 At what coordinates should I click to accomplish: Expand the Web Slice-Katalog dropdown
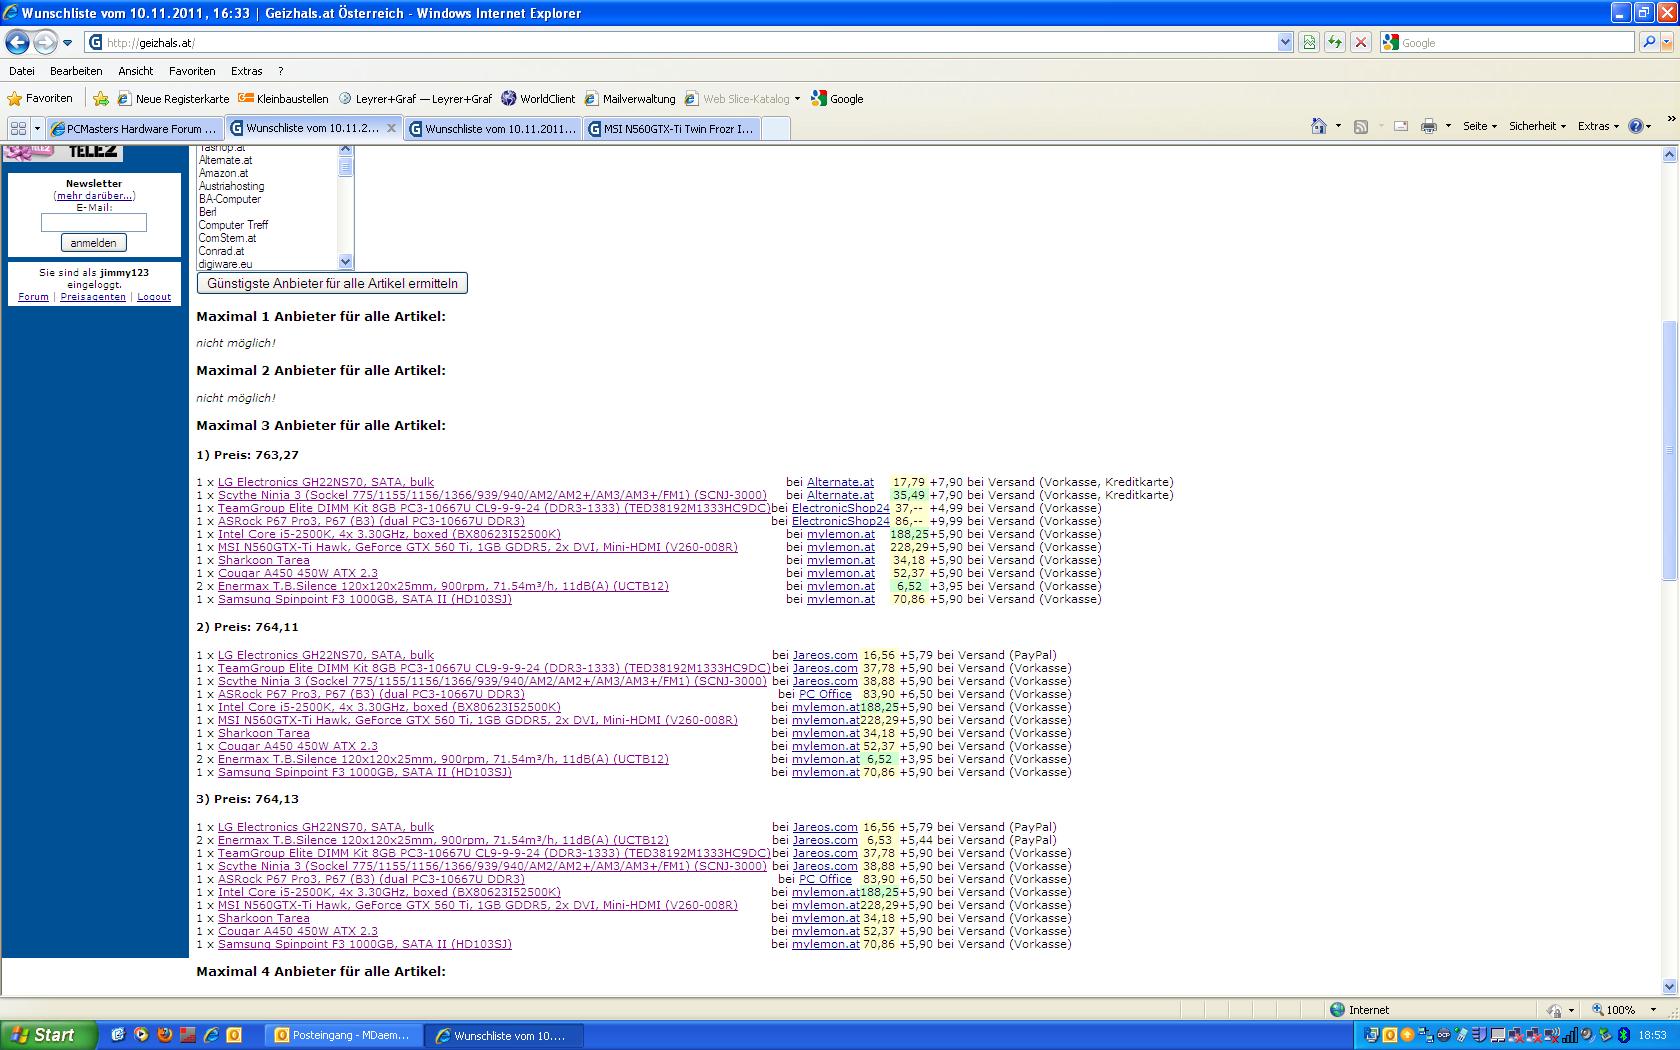pyautogui.click(x=797, y=99)
